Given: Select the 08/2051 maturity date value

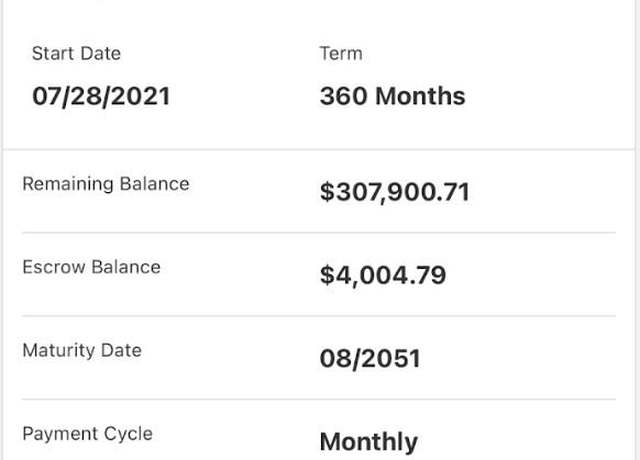Looking at the screenshot, I should [x=370, y=358].
